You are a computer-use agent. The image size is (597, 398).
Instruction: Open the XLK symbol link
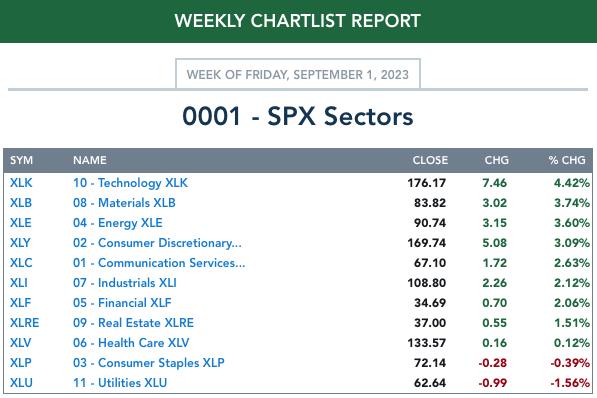pos(21,183)
